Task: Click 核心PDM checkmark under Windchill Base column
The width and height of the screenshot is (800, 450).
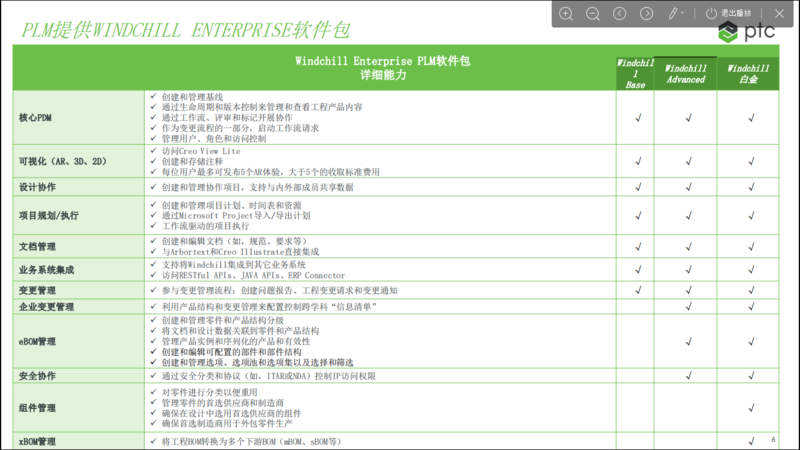Action: pos(637,117)
